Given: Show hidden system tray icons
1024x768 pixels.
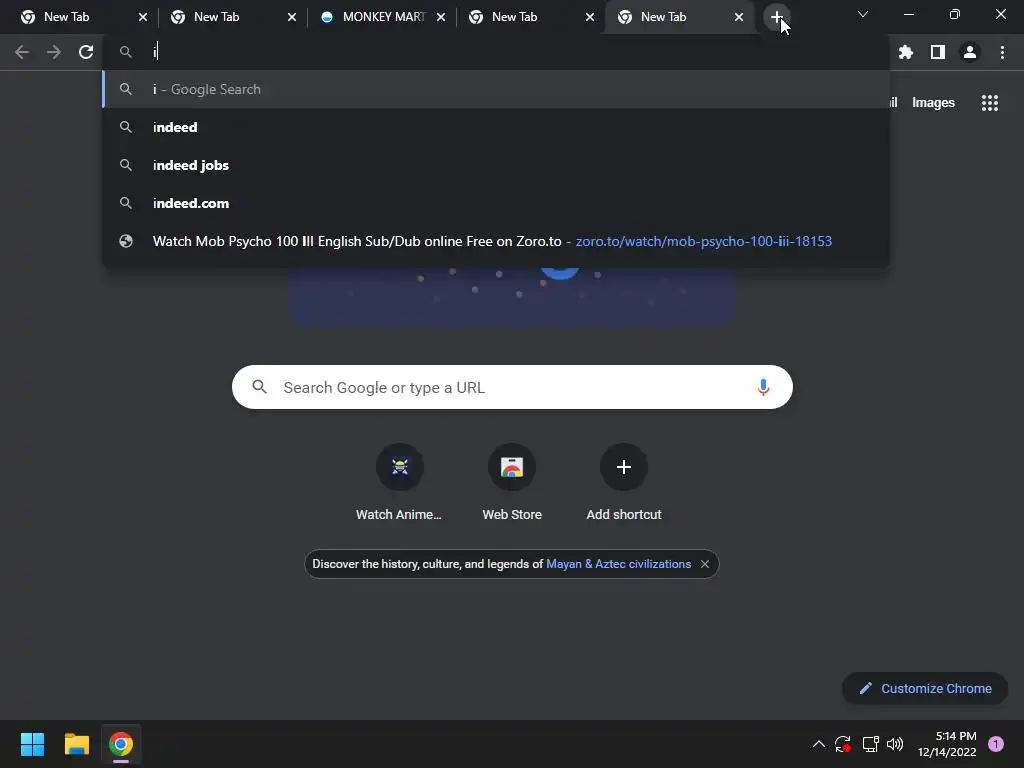Looking at the screenshot, I should click(818, 744).
